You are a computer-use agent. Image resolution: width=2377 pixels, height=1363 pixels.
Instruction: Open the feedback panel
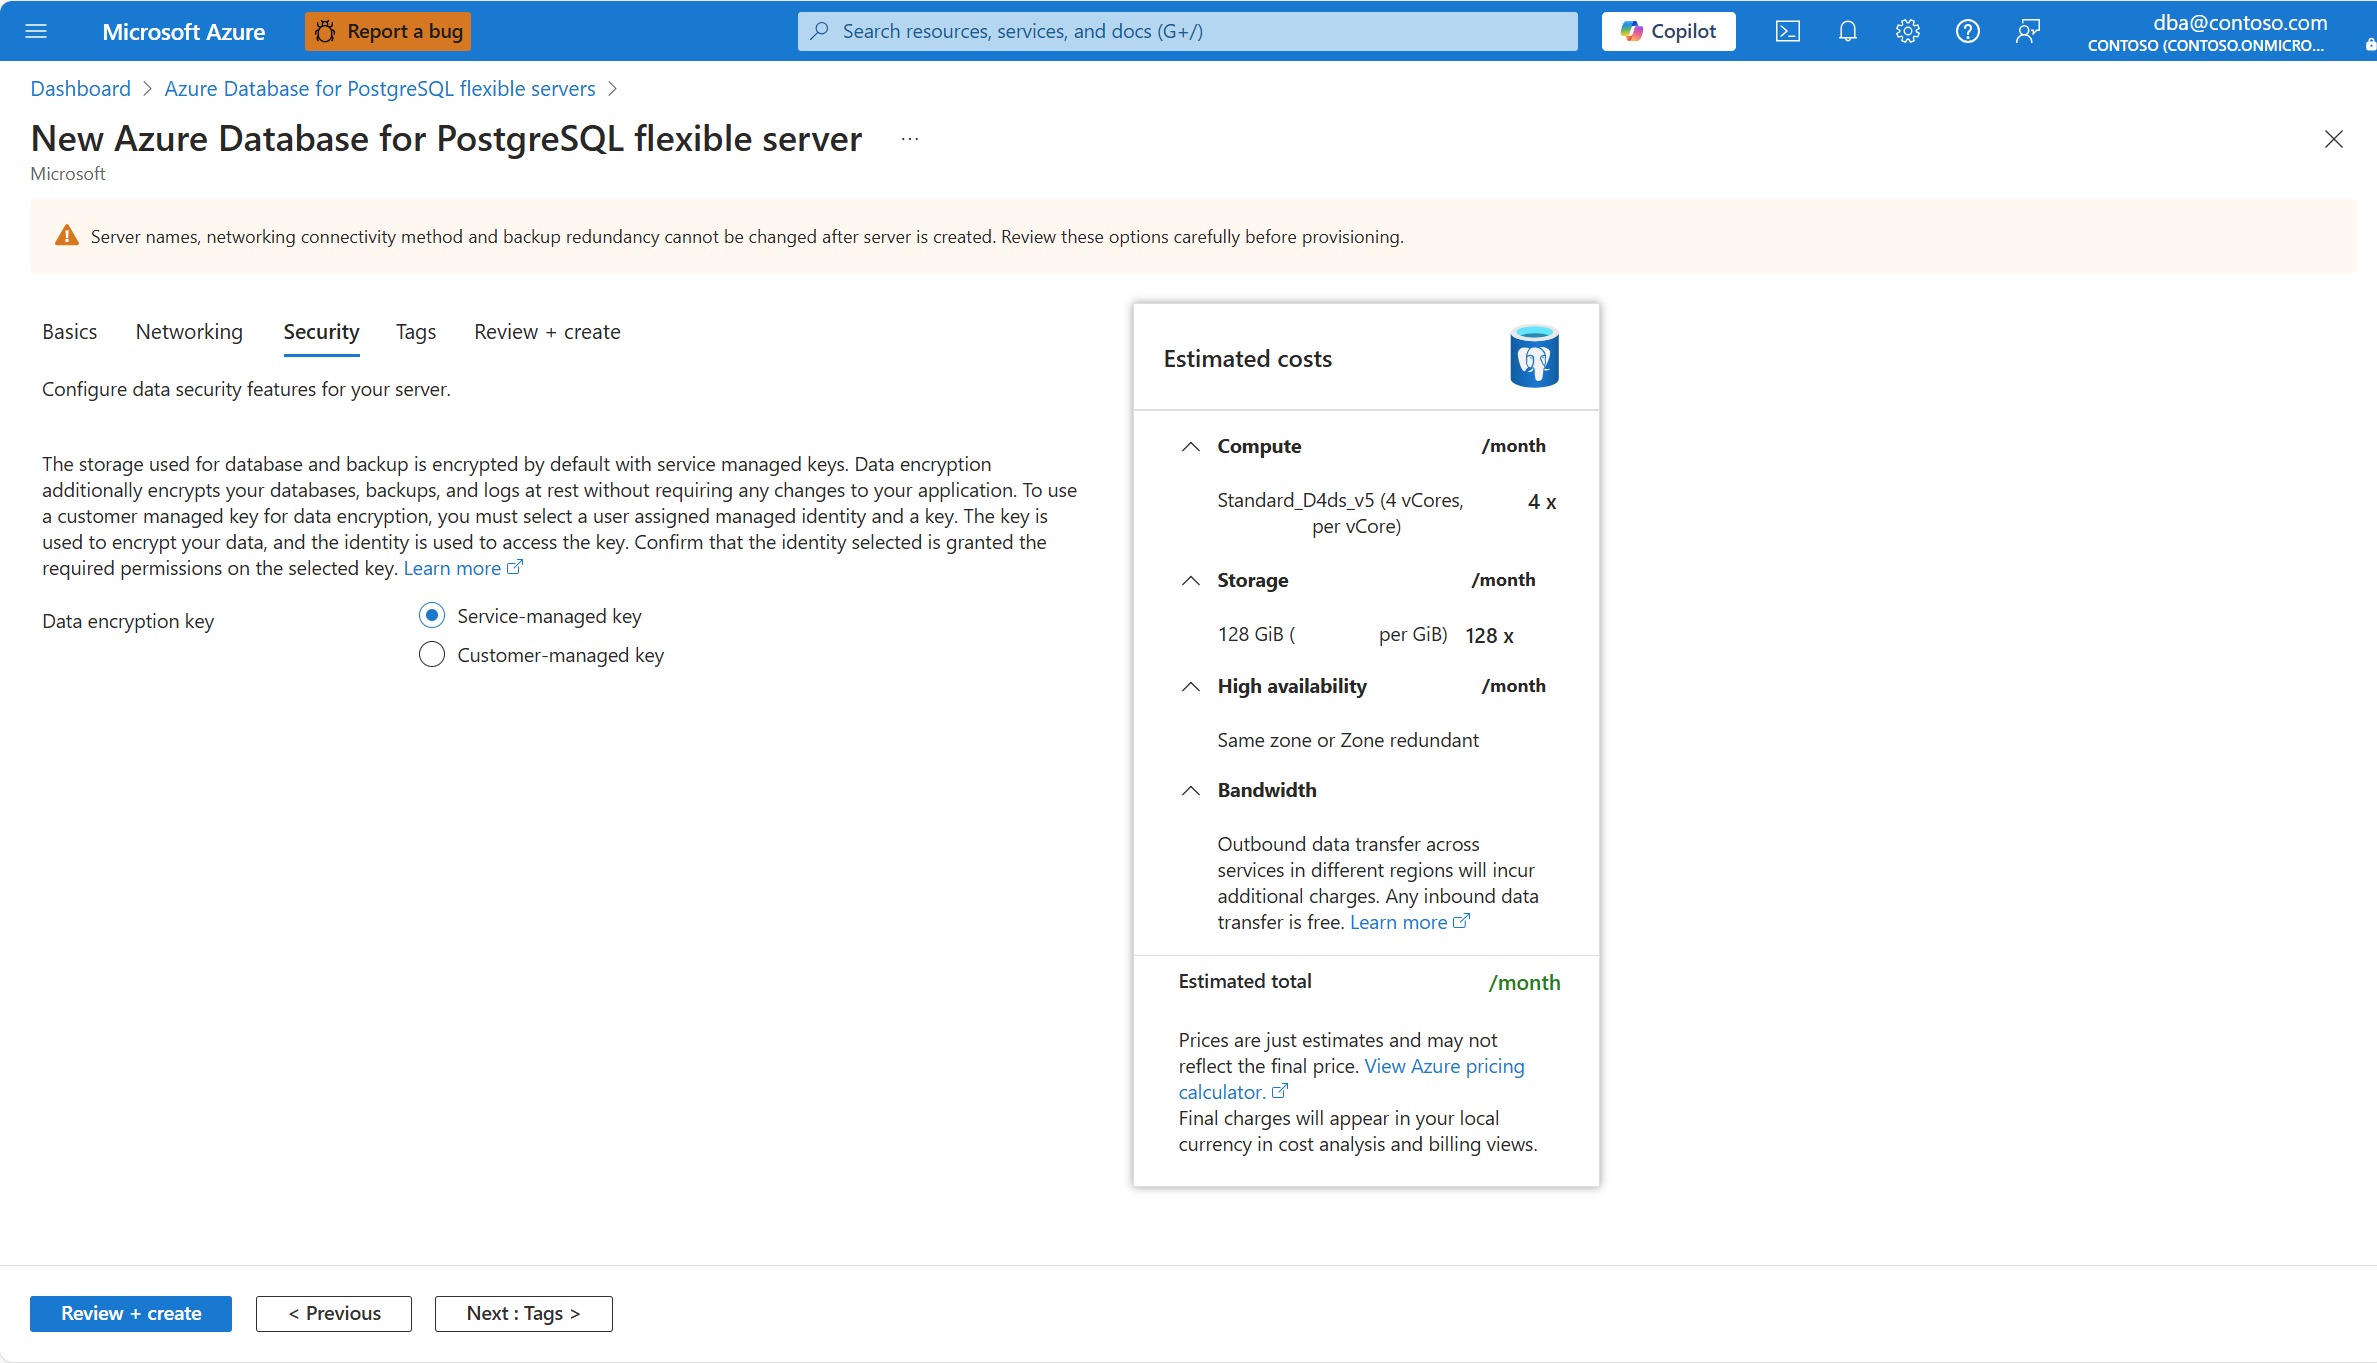pyautogui.click(x=2027, y=31)
